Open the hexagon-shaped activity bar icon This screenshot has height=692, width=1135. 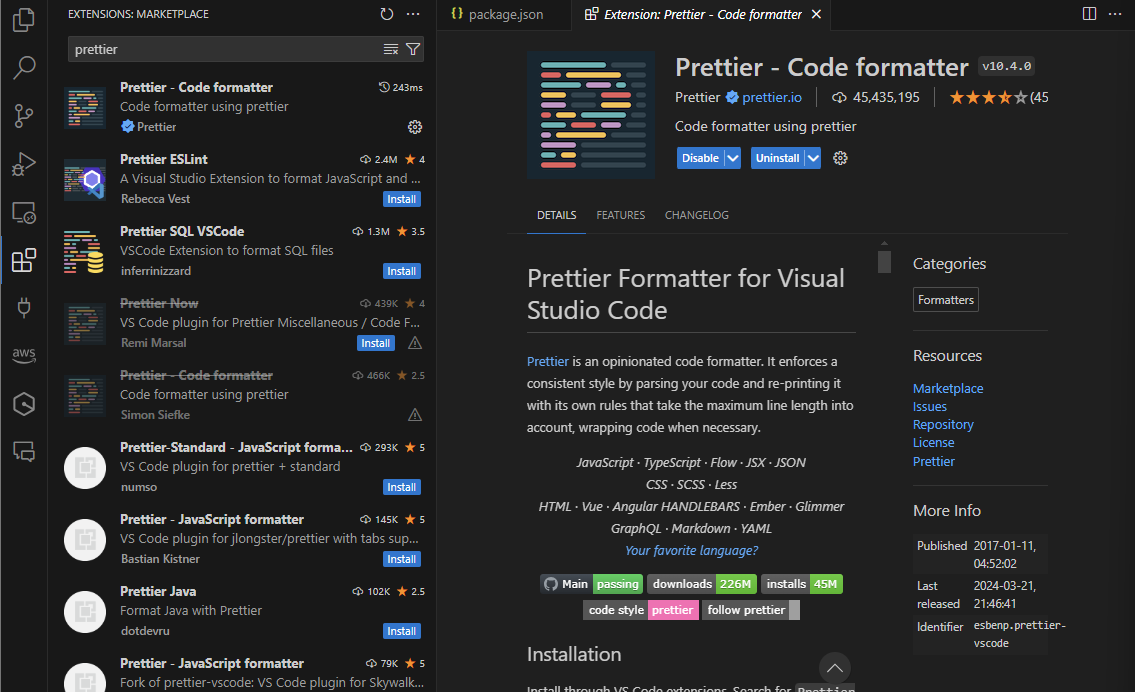point(24,404)
